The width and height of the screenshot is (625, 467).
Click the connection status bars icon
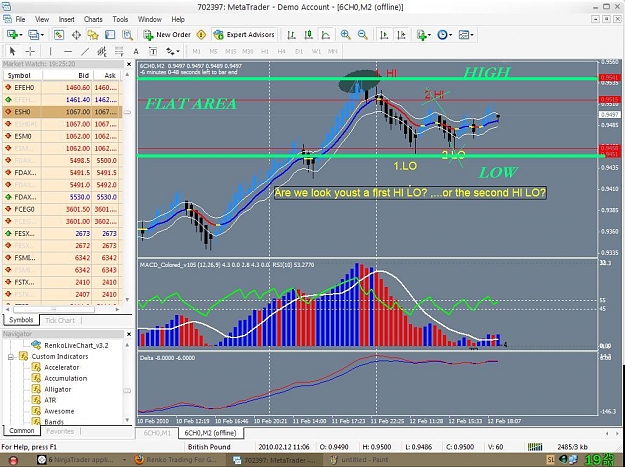[535, 447]
